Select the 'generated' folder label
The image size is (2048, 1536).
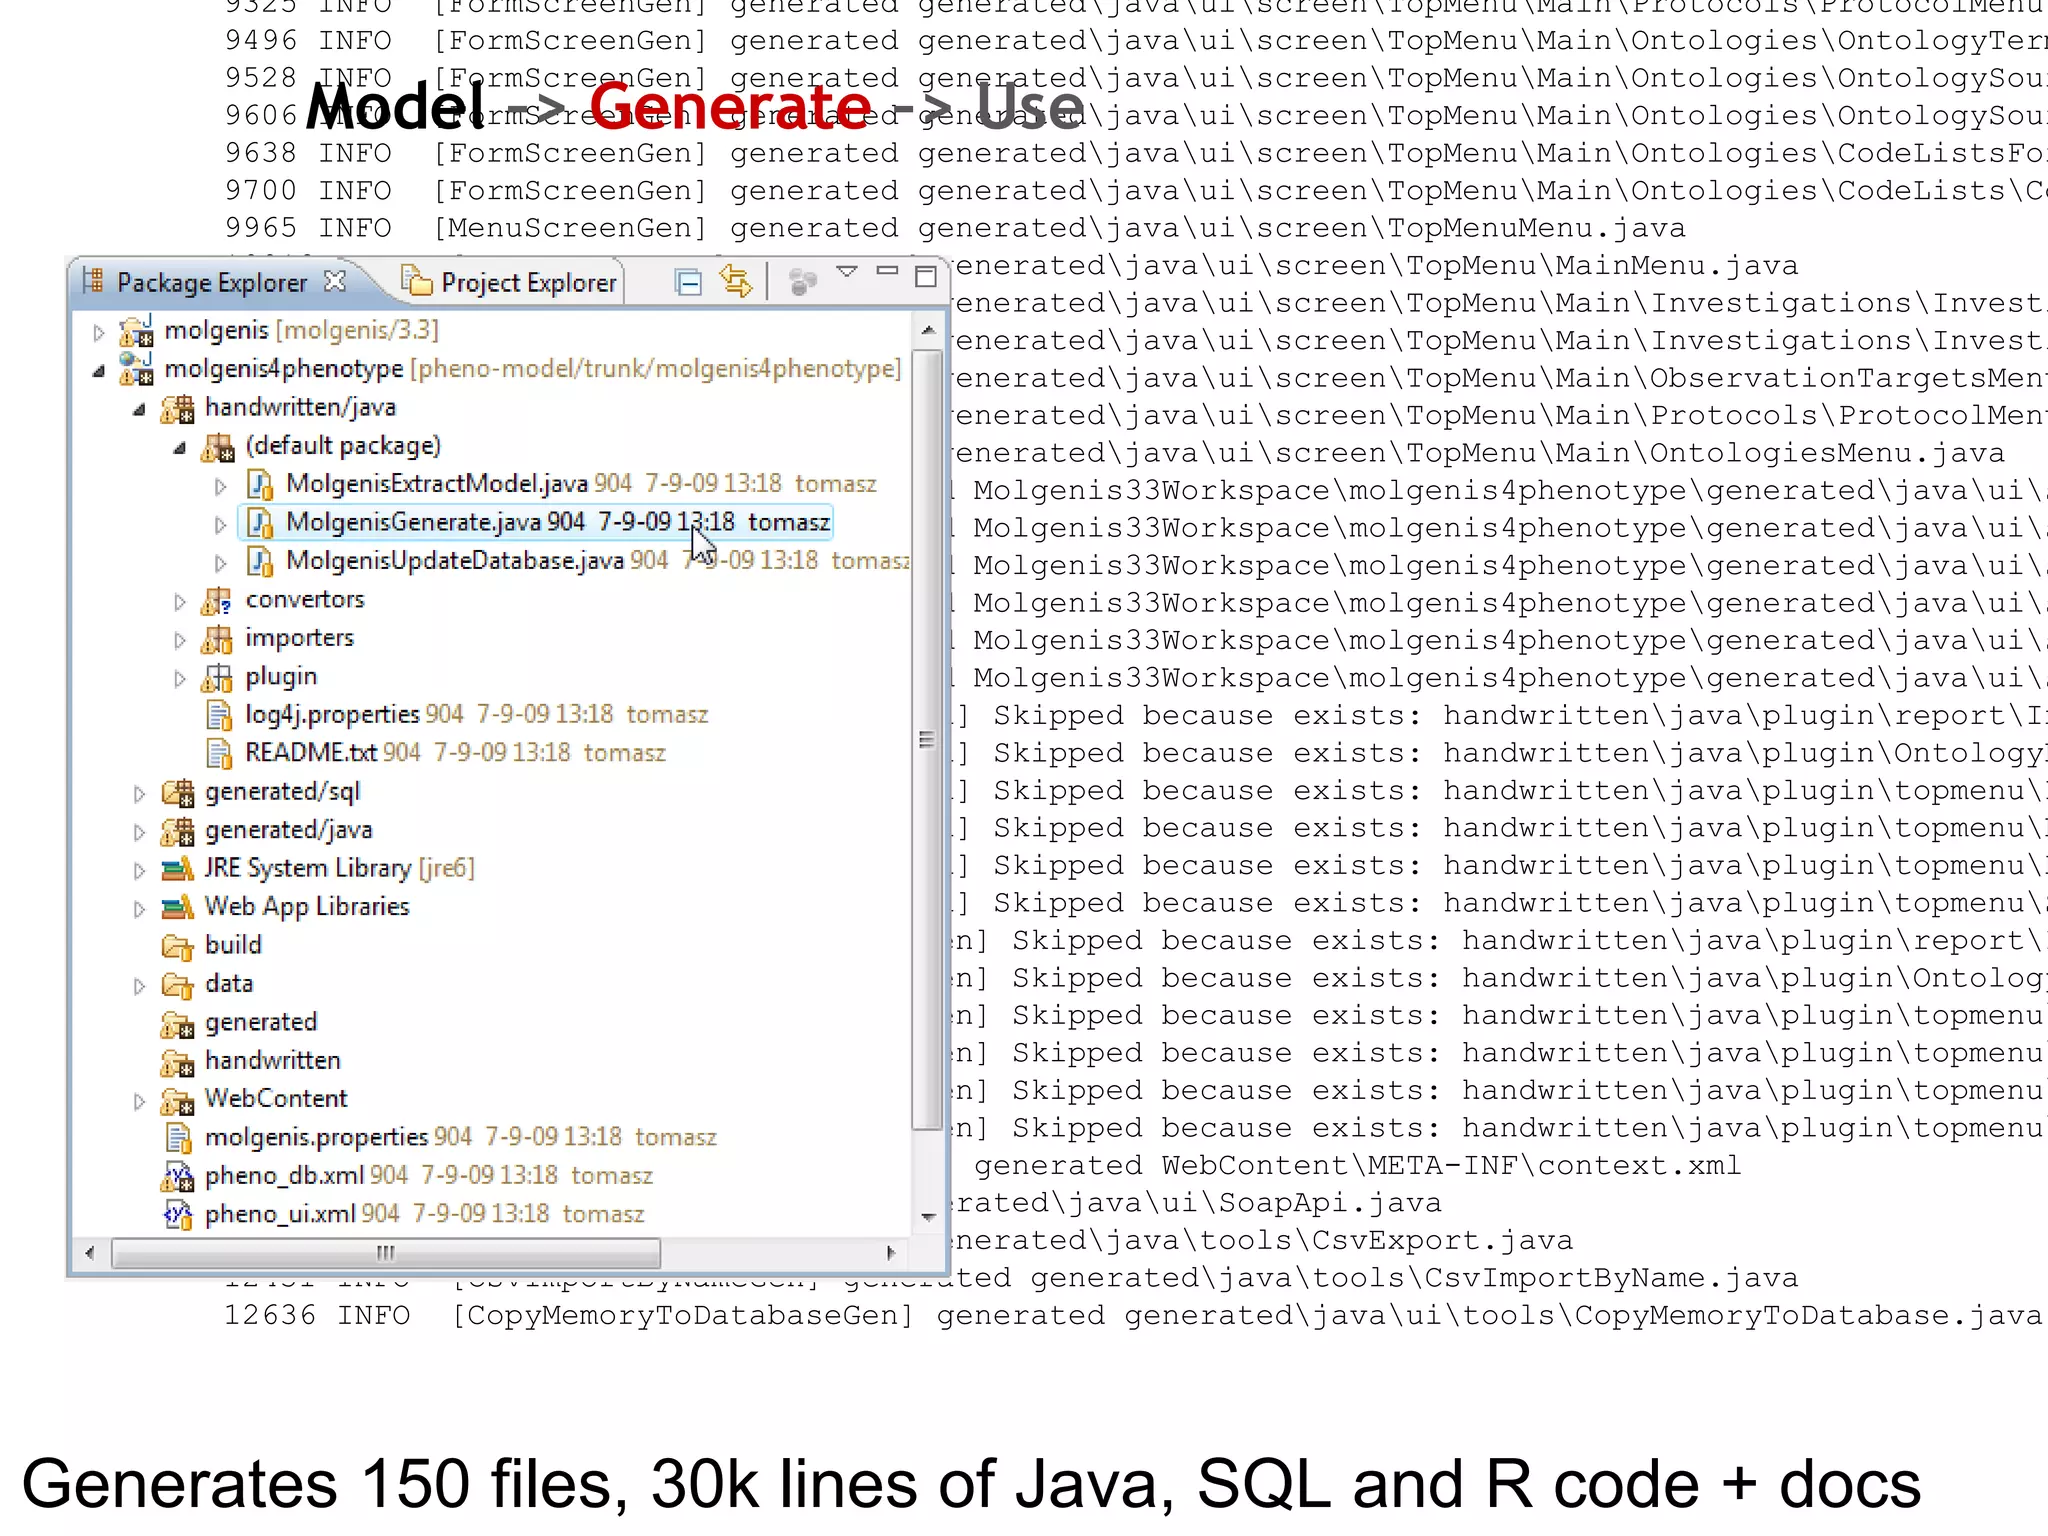click(261, 1023)
